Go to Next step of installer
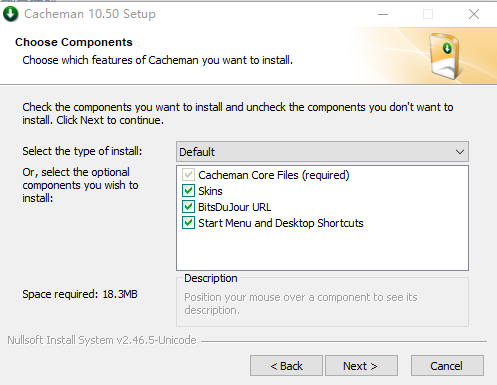The width and height of the screenshot is (497, 385). point(361,366)
